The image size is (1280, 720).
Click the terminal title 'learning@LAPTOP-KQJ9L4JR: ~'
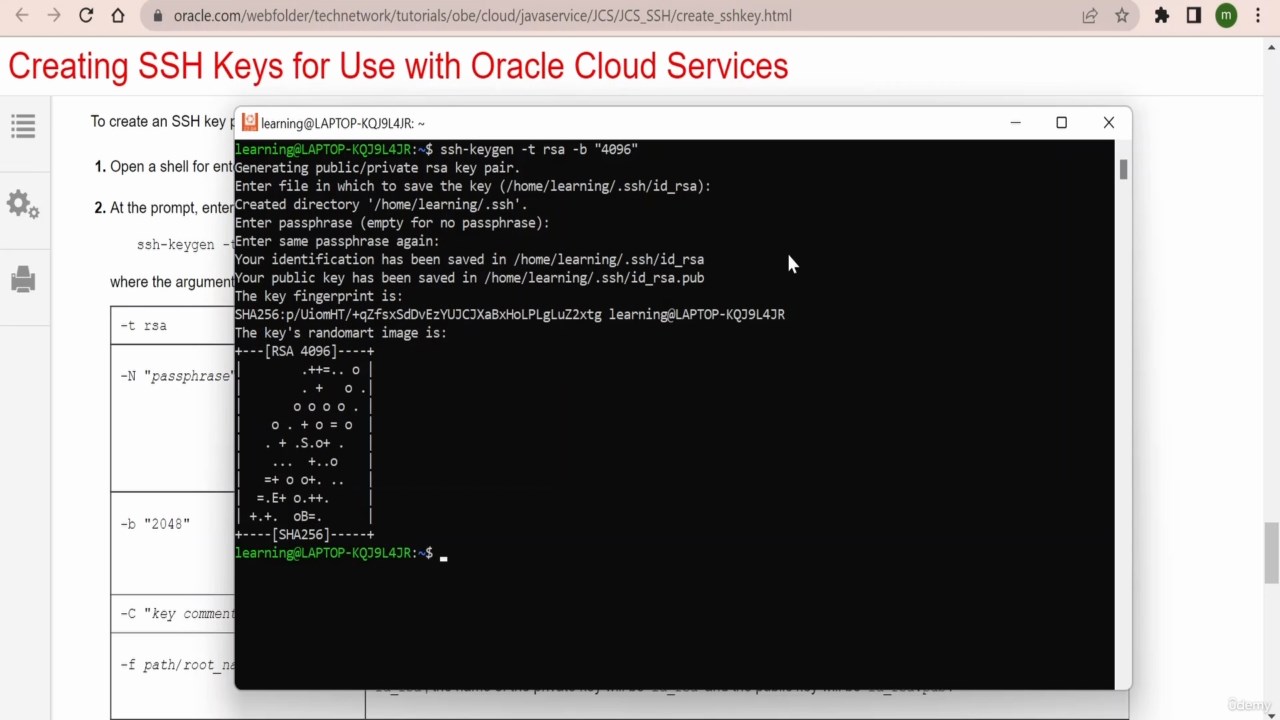[x=343, y=124]
